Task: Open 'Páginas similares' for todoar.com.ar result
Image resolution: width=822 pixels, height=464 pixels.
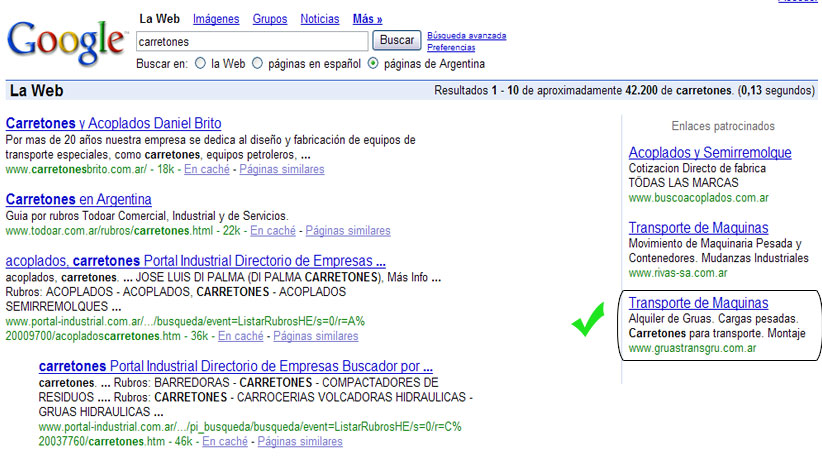Action: (x=348, y=231)
